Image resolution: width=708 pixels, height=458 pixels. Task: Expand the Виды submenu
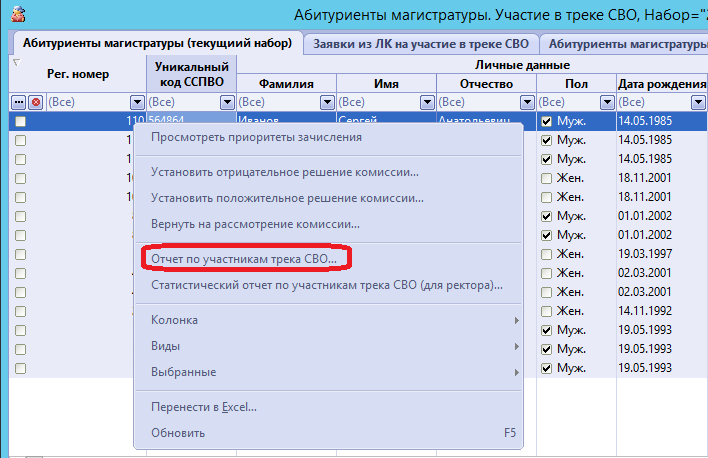tap(328, 346)
